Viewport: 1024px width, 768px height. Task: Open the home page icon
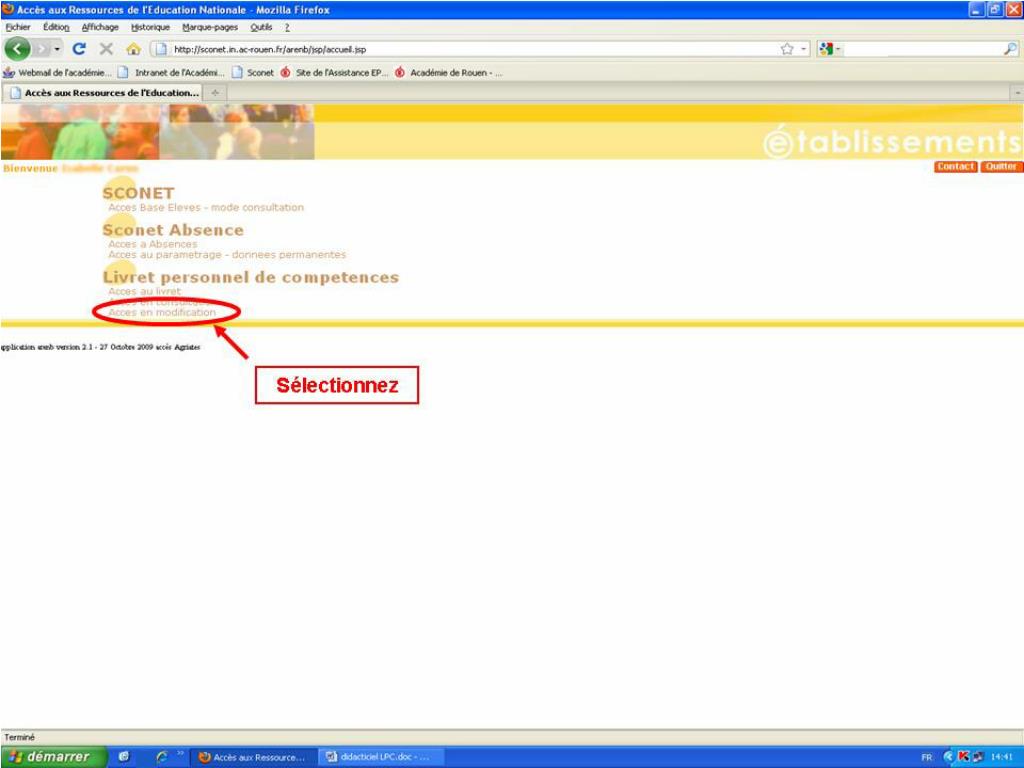click(133, 50)
